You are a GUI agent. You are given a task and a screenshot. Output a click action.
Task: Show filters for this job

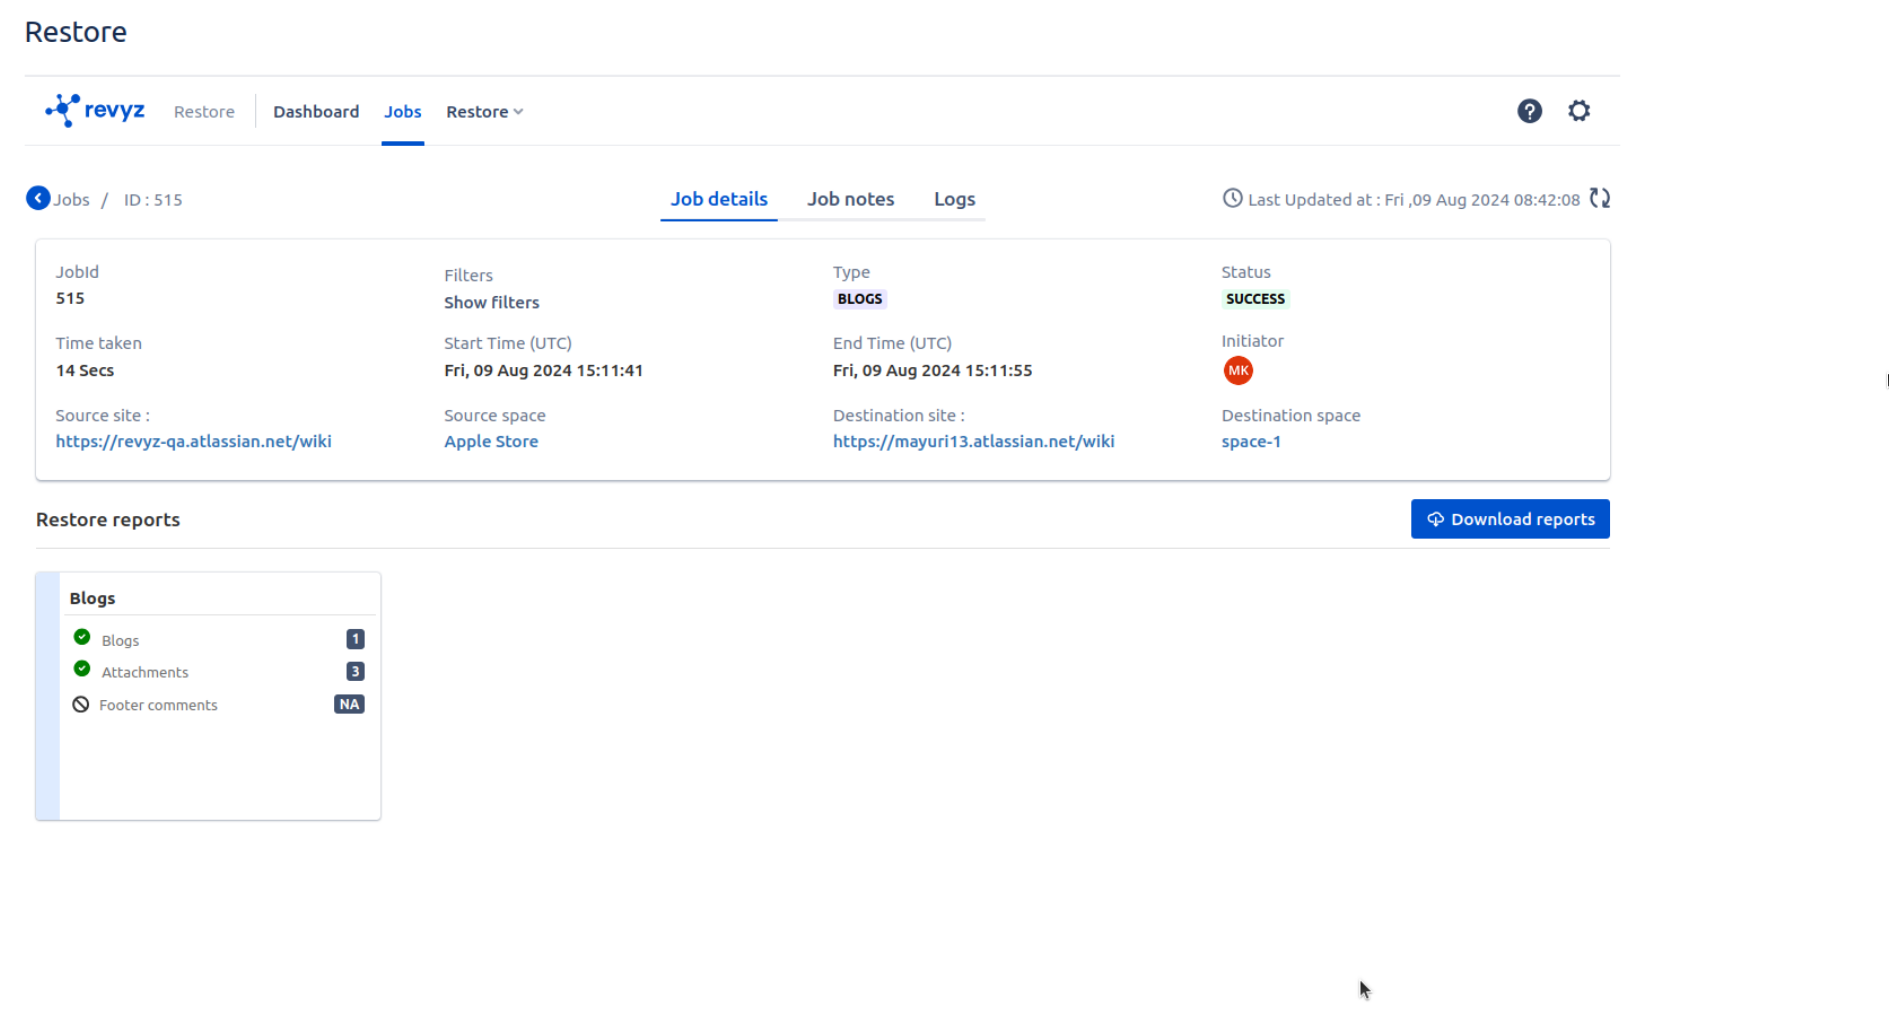491,302
